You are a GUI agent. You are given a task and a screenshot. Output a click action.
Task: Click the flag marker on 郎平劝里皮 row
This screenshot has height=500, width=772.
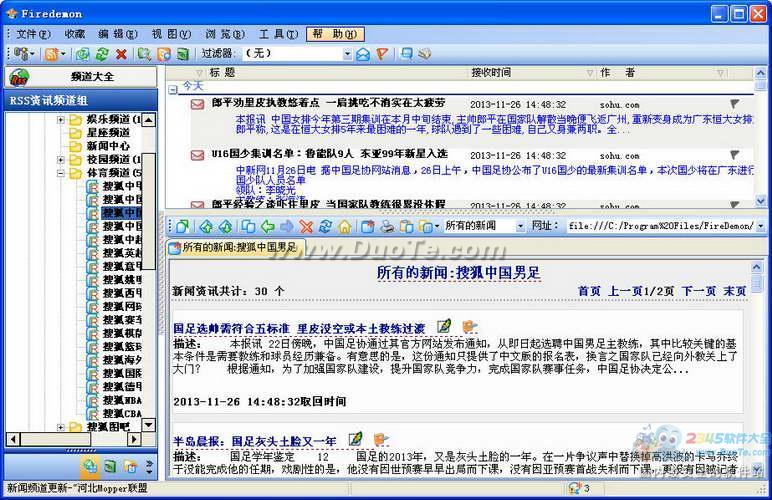point(734,103)
